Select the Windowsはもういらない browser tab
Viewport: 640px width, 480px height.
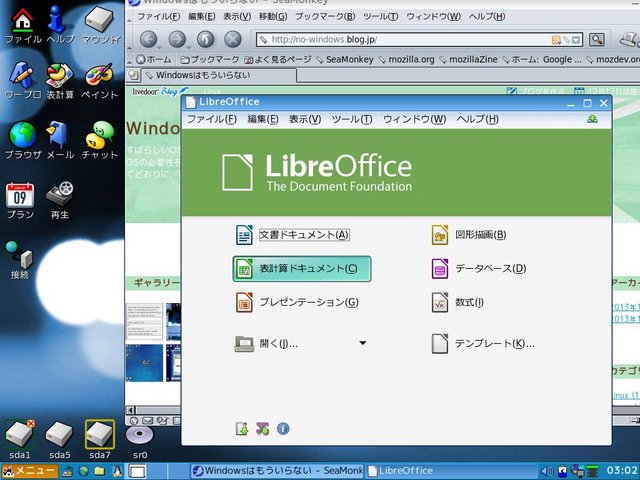coord(217,75)
